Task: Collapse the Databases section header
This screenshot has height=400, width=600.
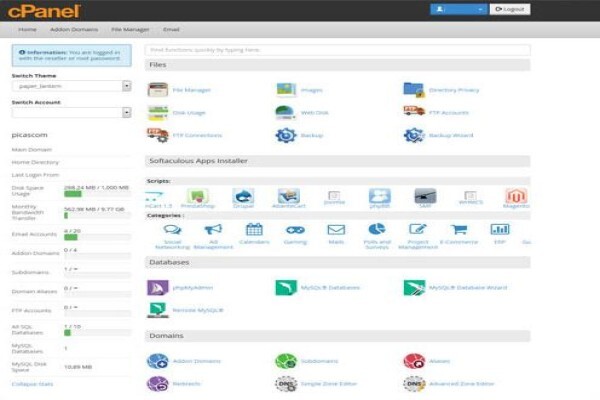Action: 338,262
